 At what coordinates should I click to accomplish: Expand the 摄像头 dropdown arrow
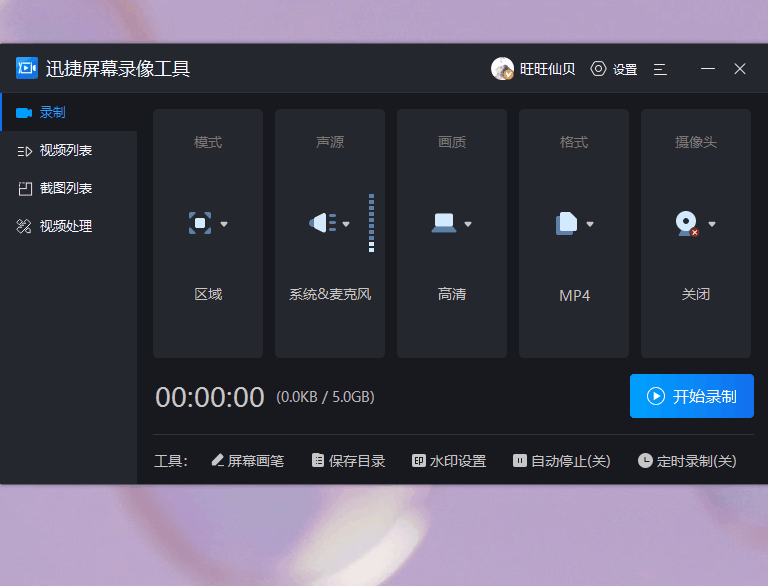[712, 224]
